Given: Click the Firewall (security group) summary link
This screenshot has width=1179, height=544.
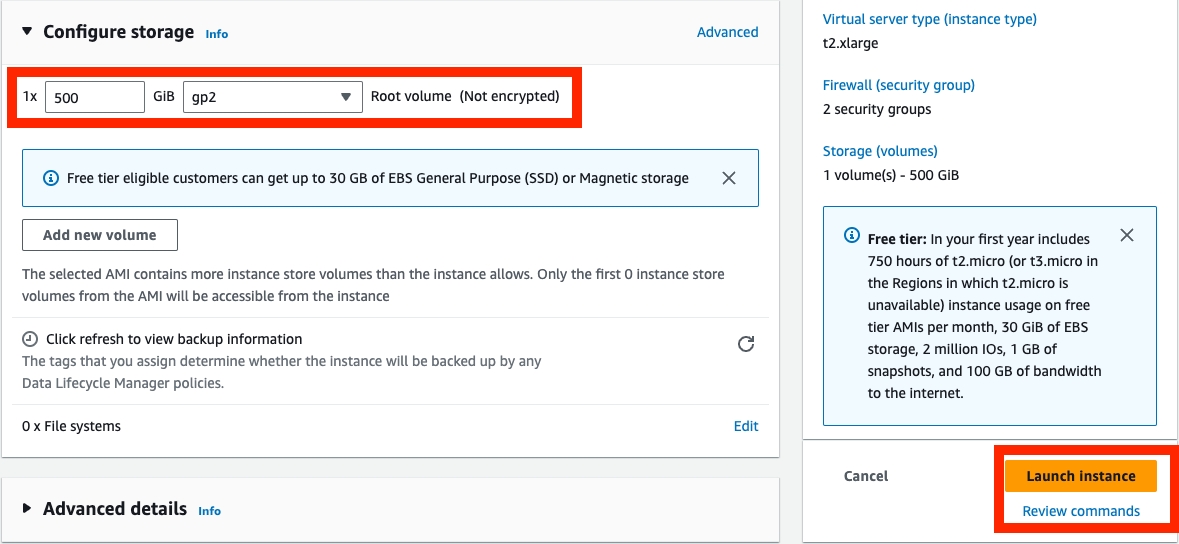Looking at the screenshot, I should (x=898, y=85).
